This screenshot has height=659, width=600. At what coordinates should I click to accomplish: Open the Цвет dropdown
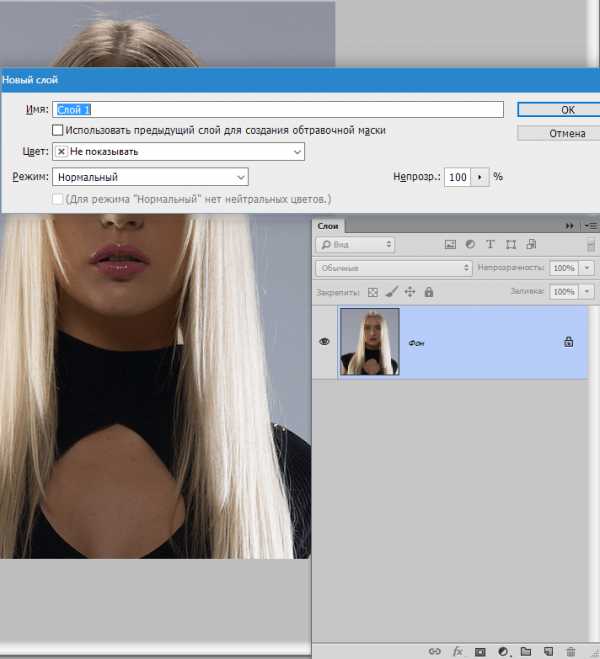click(x=178, y=152)
